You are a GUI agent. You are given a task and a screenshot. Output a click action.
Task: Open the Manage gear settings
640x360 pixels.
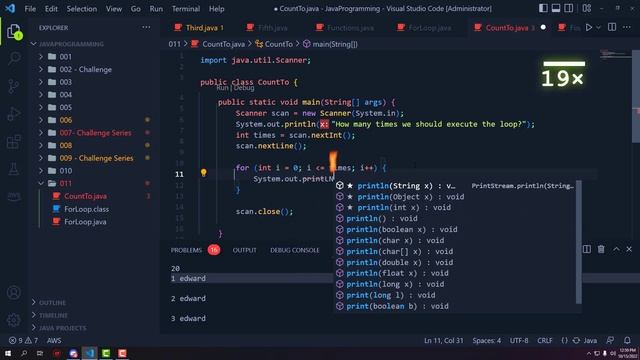coord(14,320)
